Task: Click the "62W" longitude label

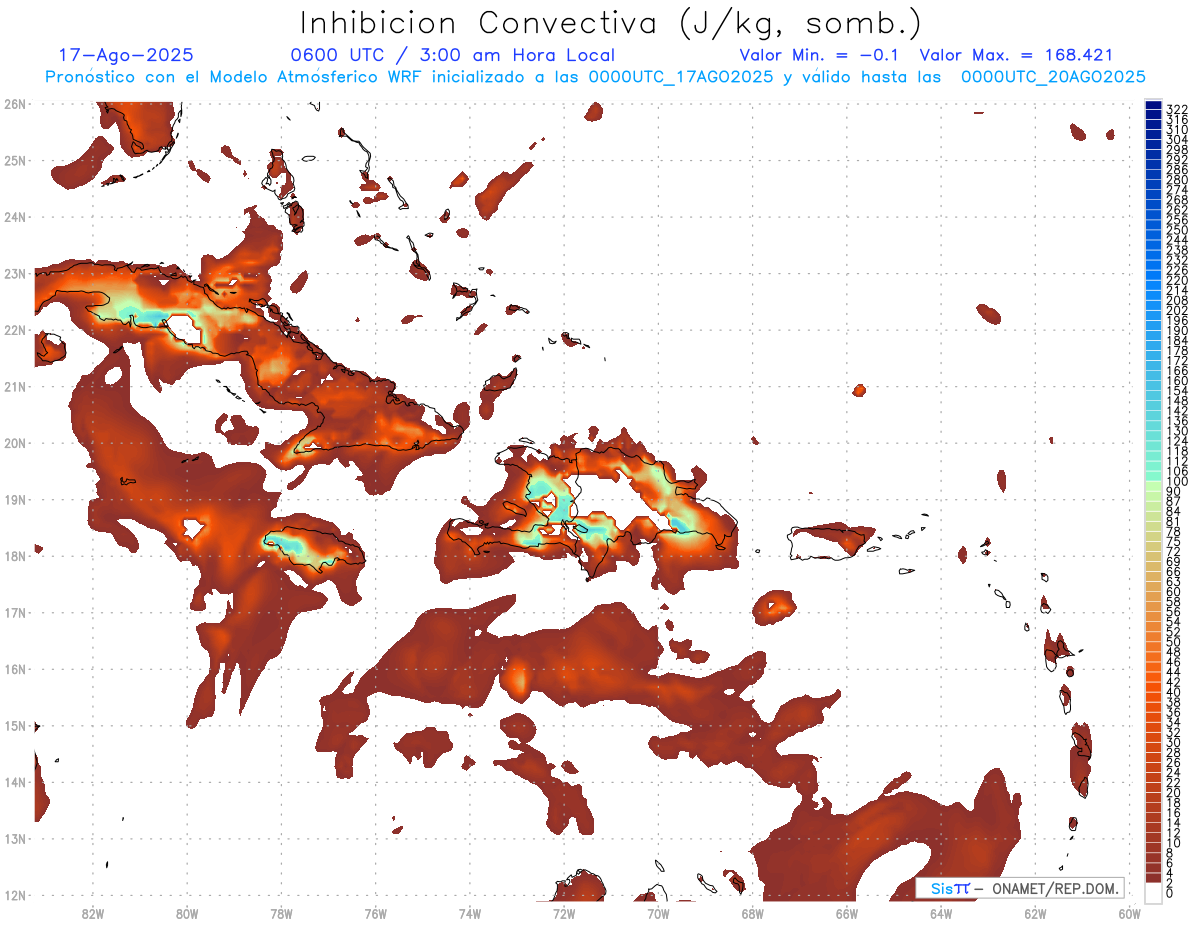Action: pos(1035,912)
